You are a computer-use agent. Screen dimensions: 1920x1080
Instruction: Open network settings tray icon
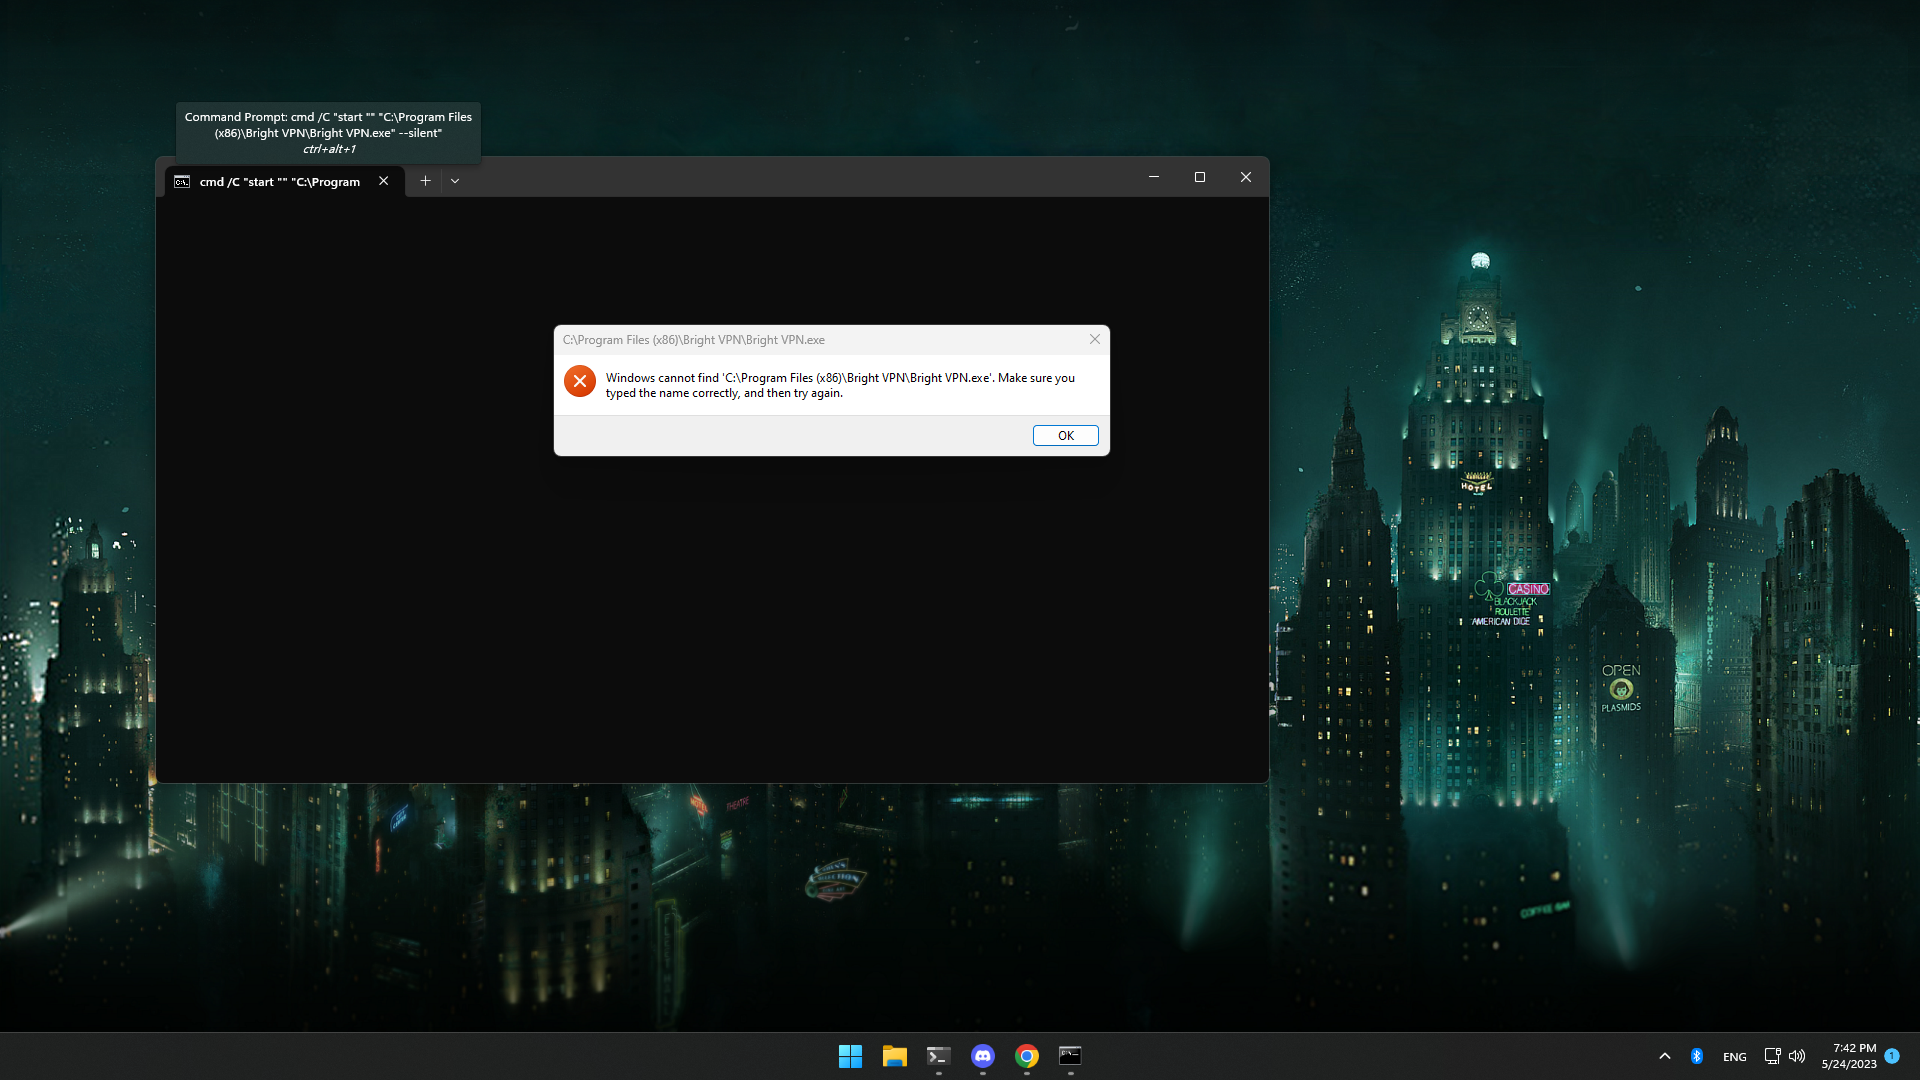tap(1772, 1056)
